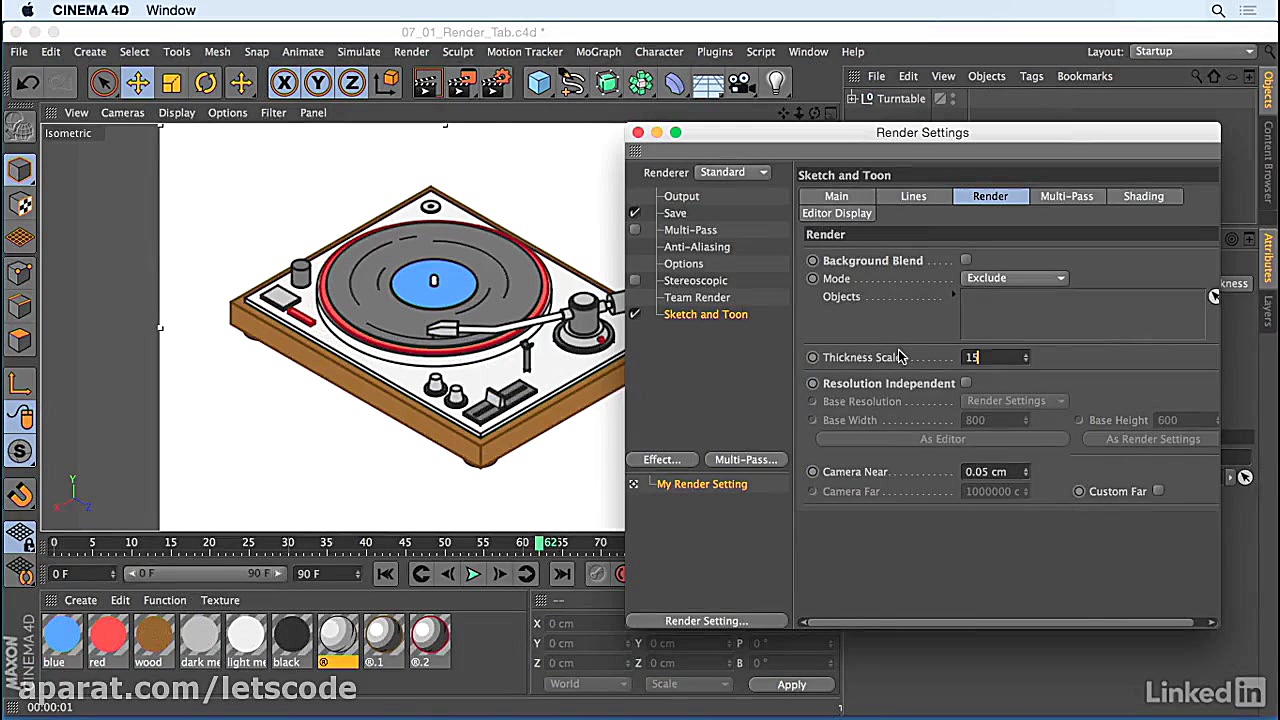Jump to end of timeline
Screen dimensions: 1280x720
click(x=562, y=573)
